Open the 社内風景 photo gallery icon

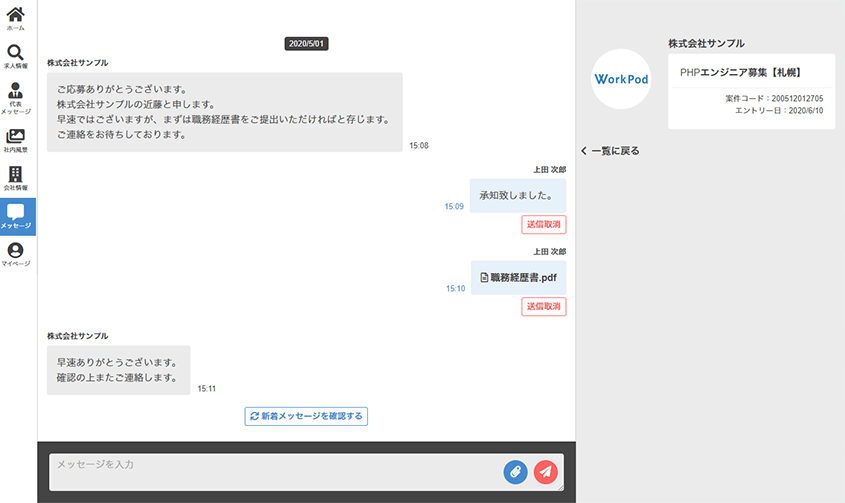(16, 139)
